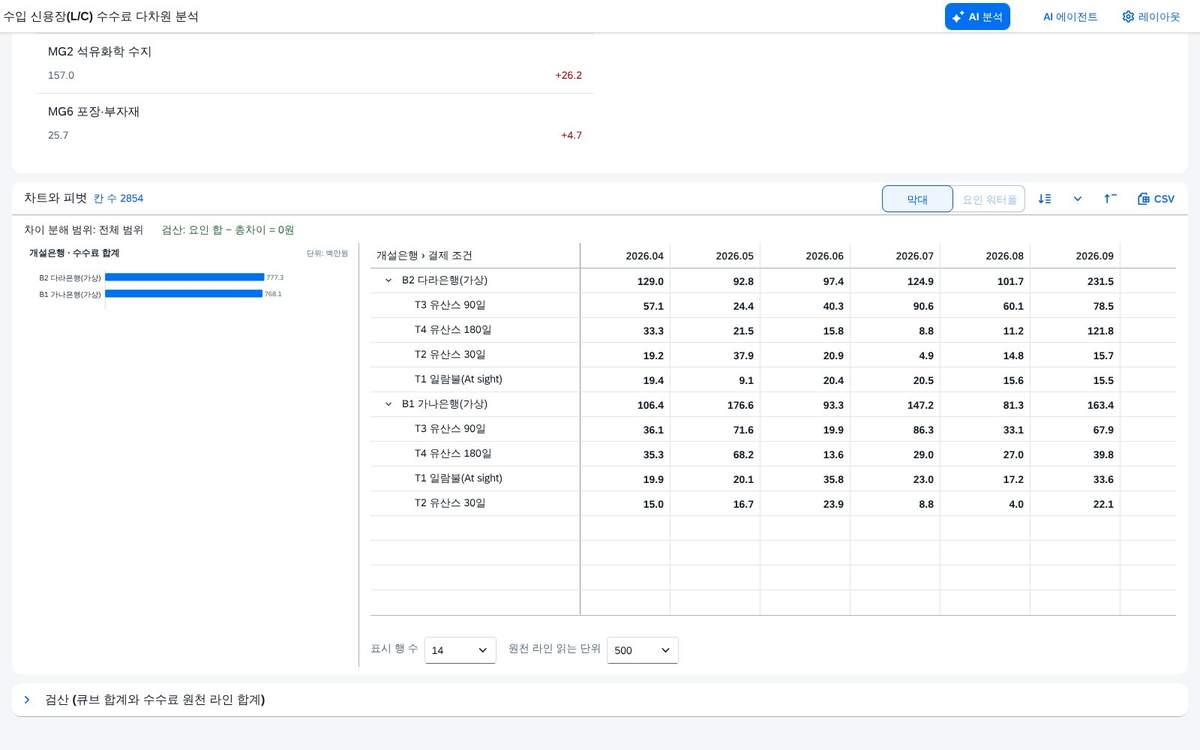Click the +26.2 value for MG2
Image resolution: width=1200 pixels, height=750 pixels.
[568, 75]
